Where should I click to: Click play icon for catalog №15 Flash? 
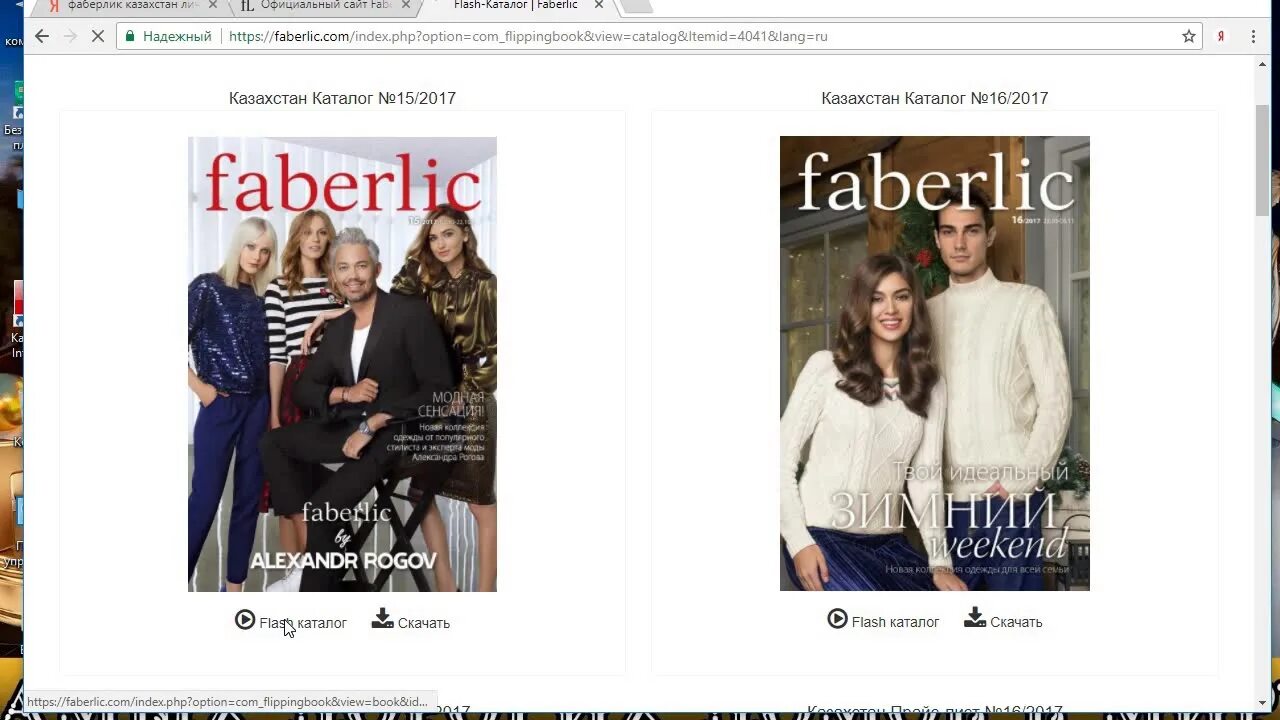click(x=245, y=620)
